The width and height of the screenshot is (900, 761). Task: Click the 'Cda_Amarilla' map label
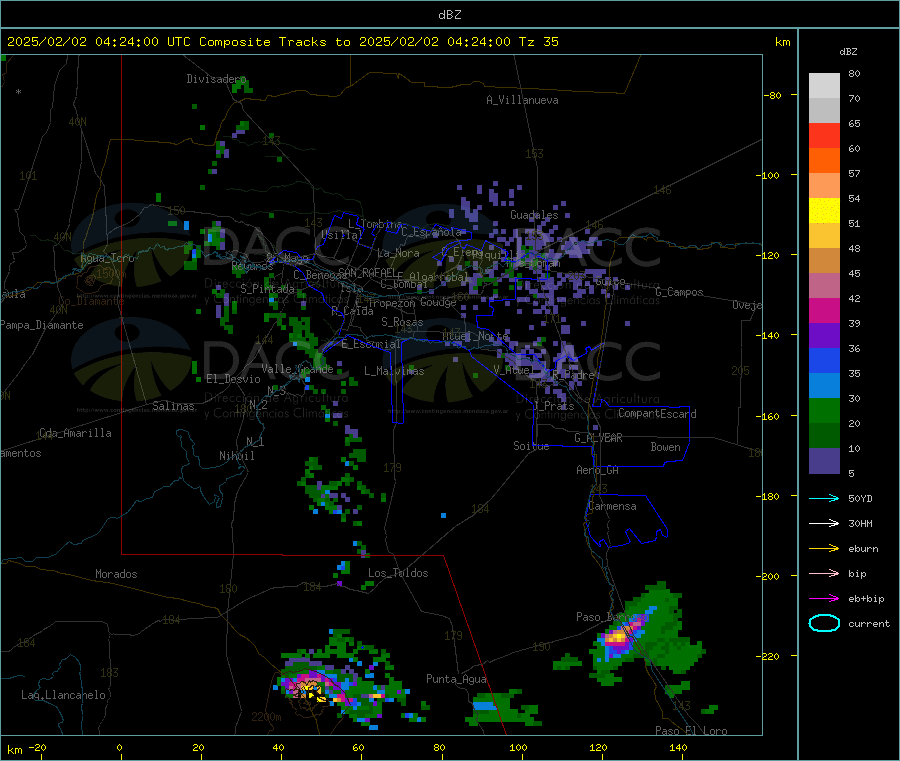pos(75,433)
